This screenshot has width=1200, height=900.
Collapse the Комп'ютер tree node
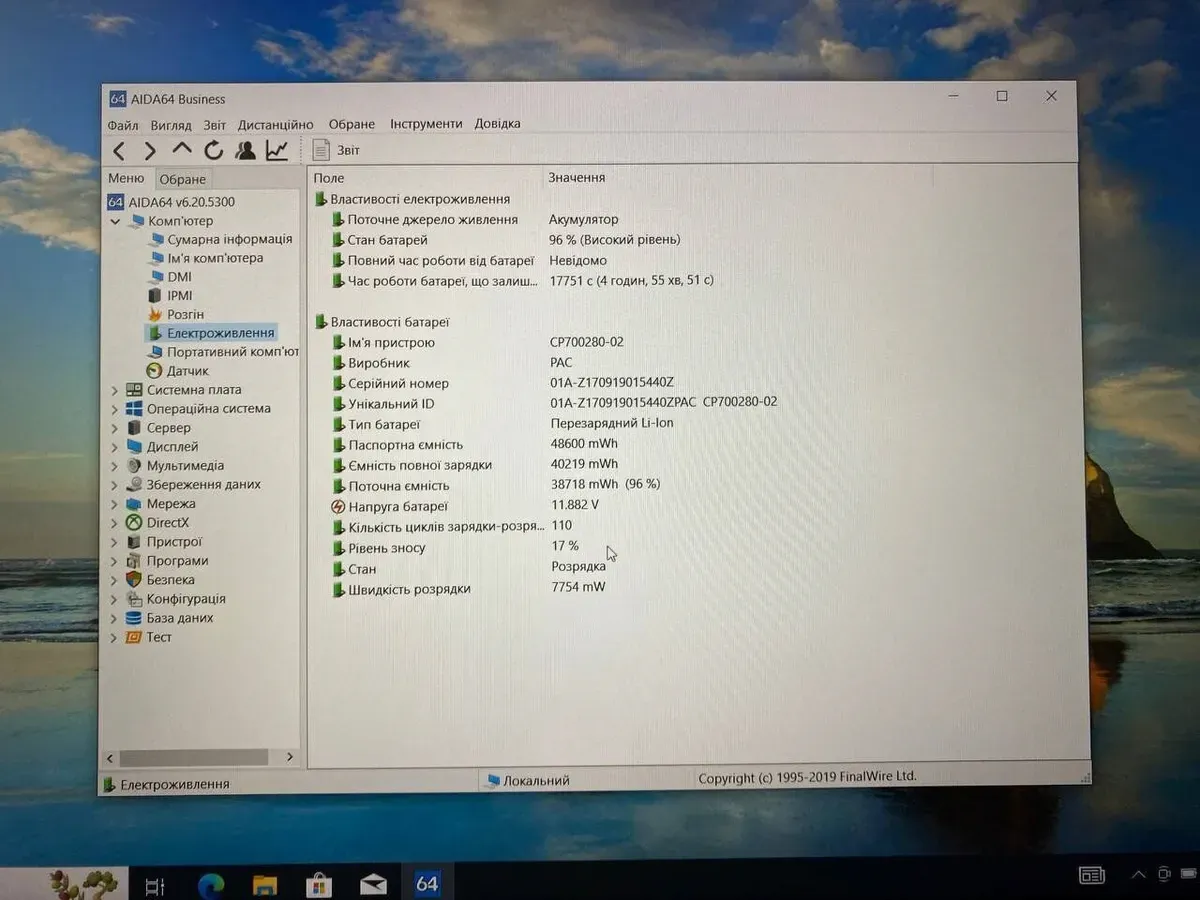coord(116,221)
